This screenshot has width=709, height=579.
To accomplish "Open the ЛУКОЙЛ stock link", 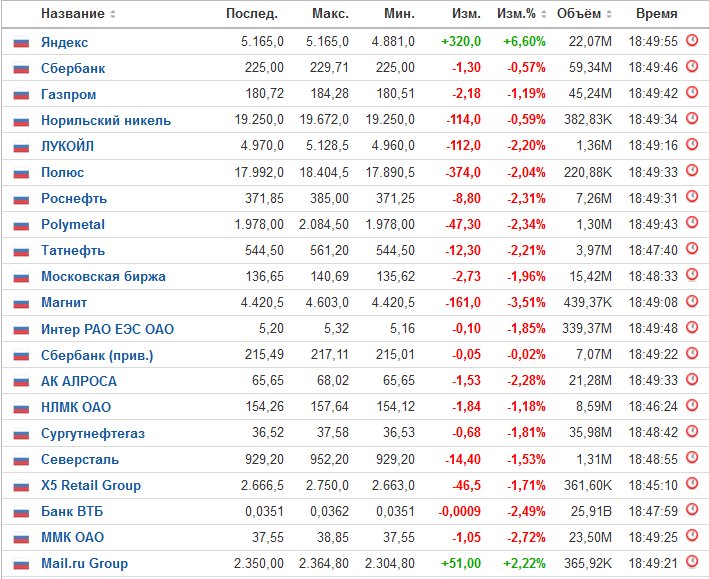I will pos(67,146).
